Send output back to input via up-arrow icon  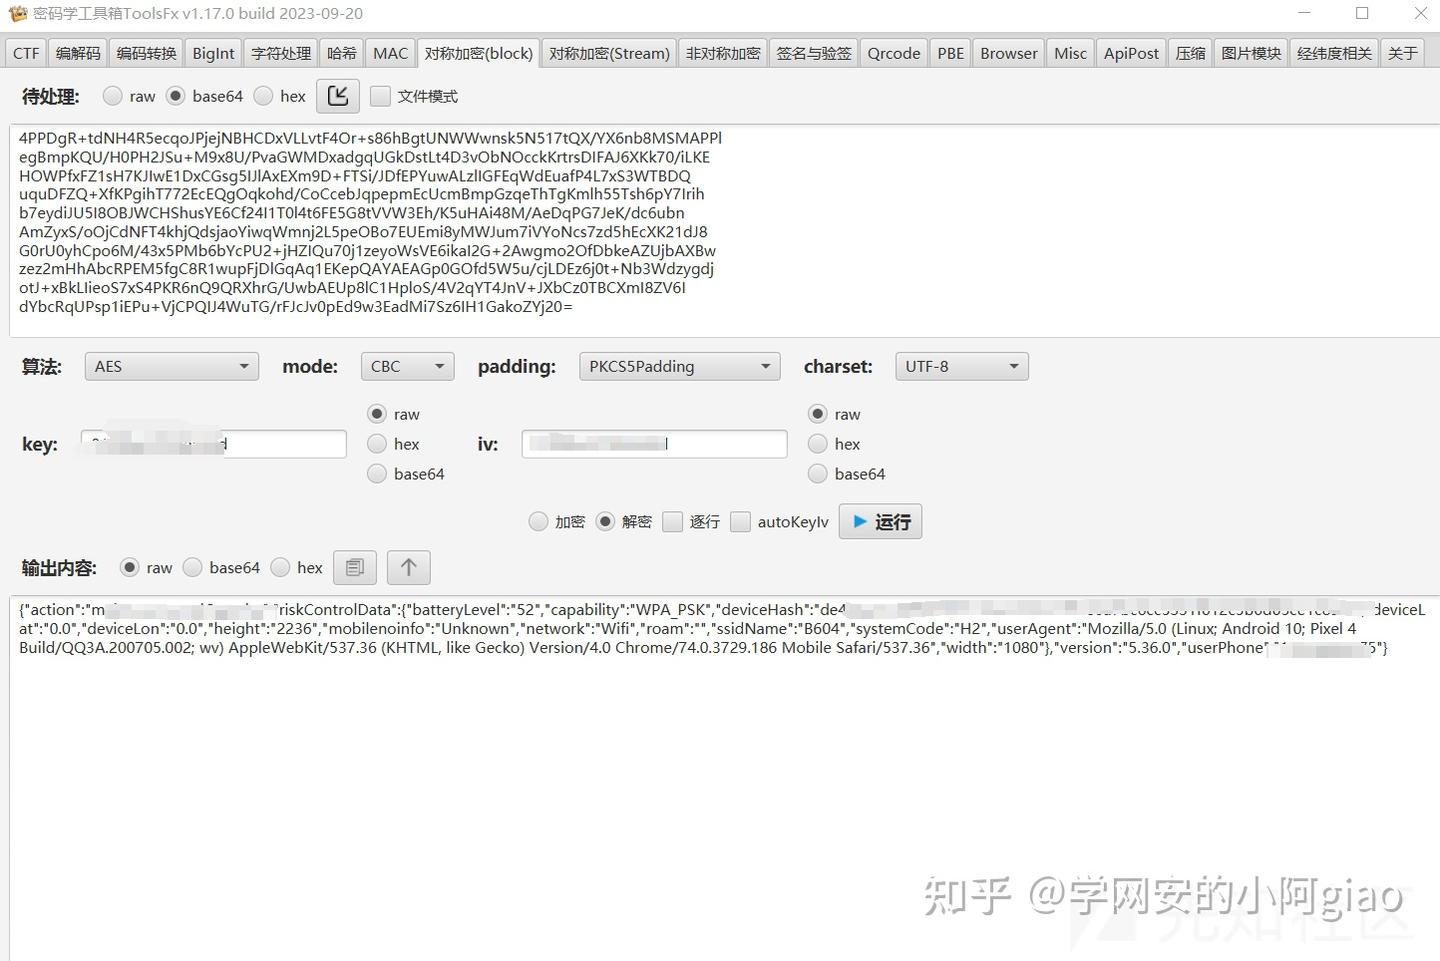(408, 567)
